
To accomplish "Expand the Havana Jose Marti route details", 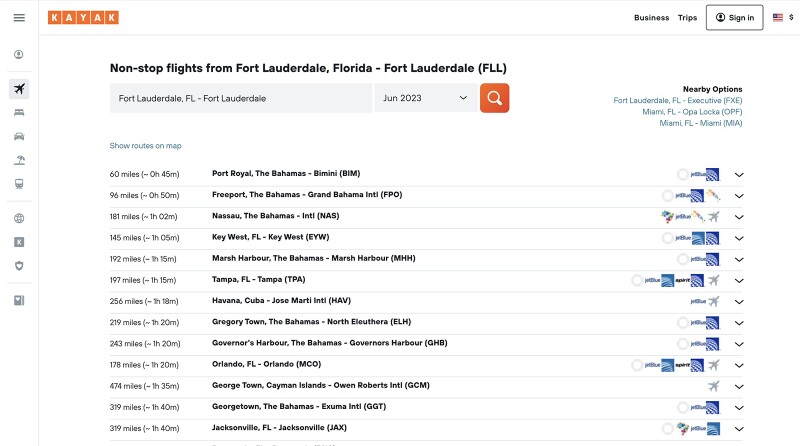I will tap(739, 301).
